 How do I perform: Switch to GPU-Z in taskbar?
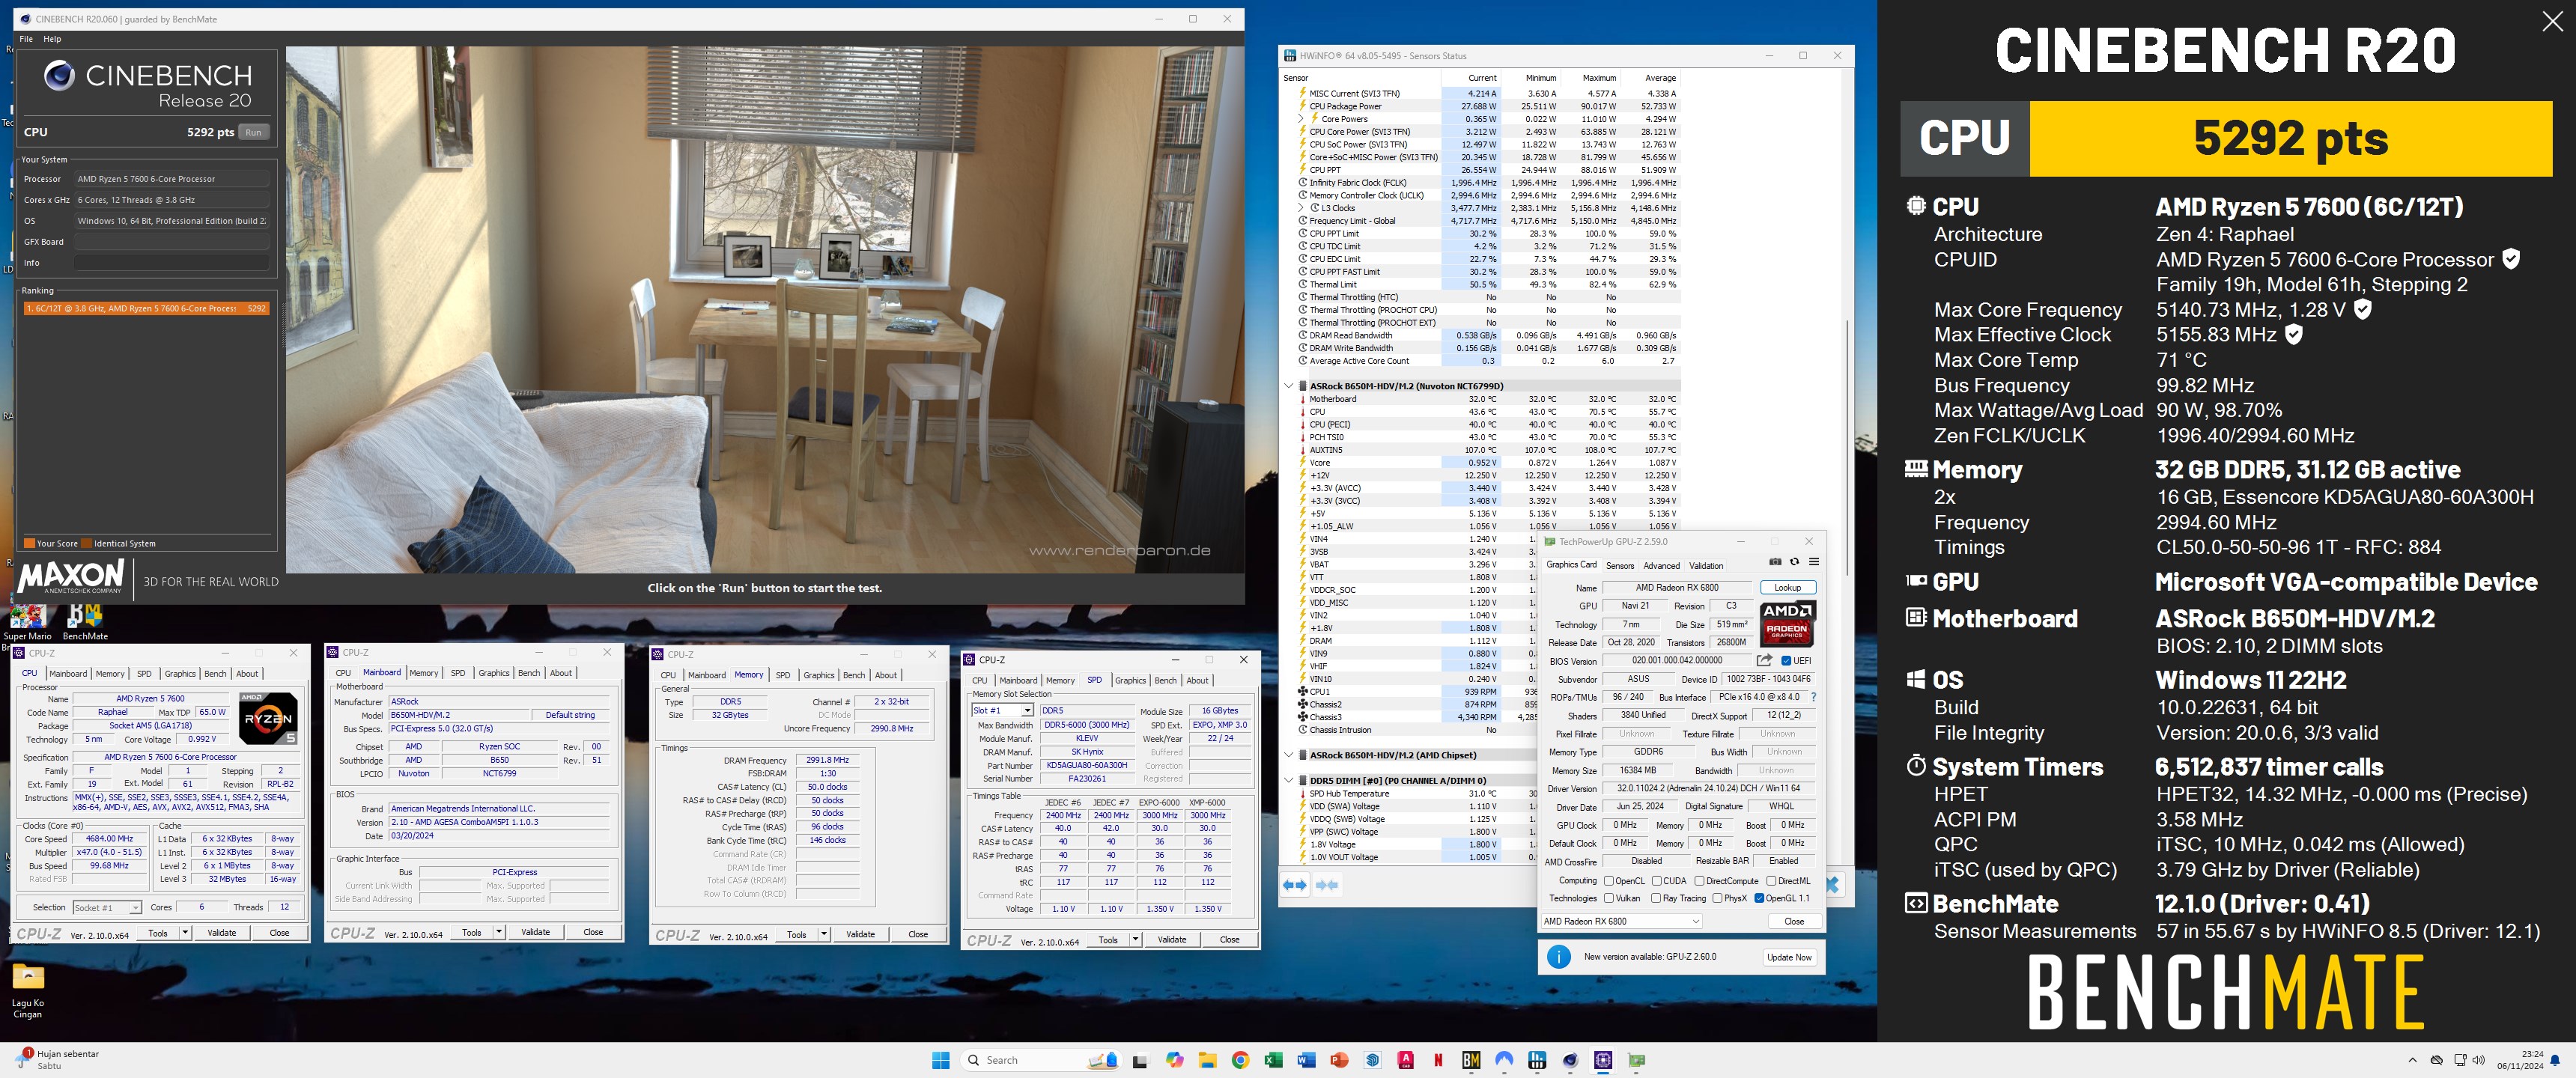[1637, 1060]
